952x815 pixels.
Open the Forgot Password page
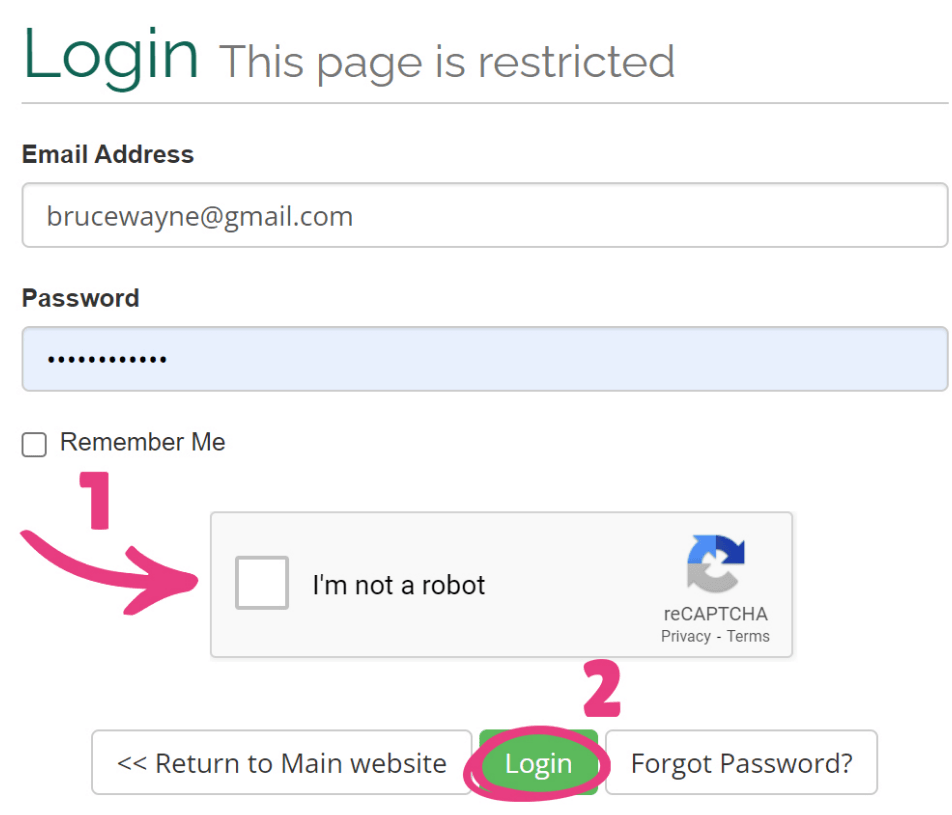741,762
